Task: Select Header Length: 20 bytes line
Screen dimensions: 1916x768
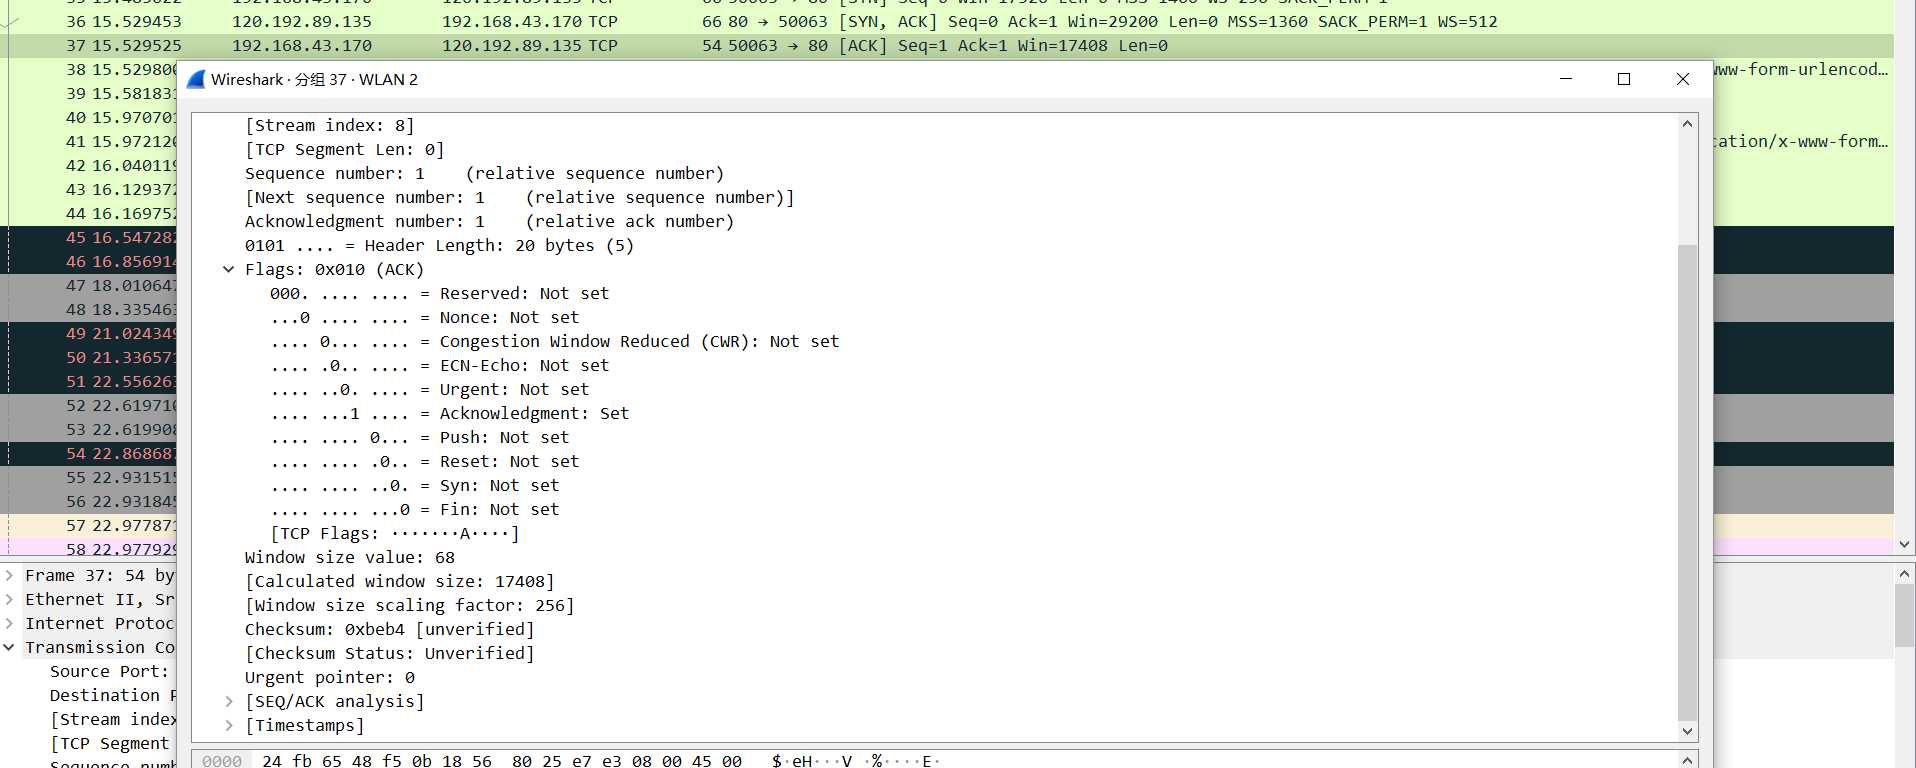Action: coord(439,245)
